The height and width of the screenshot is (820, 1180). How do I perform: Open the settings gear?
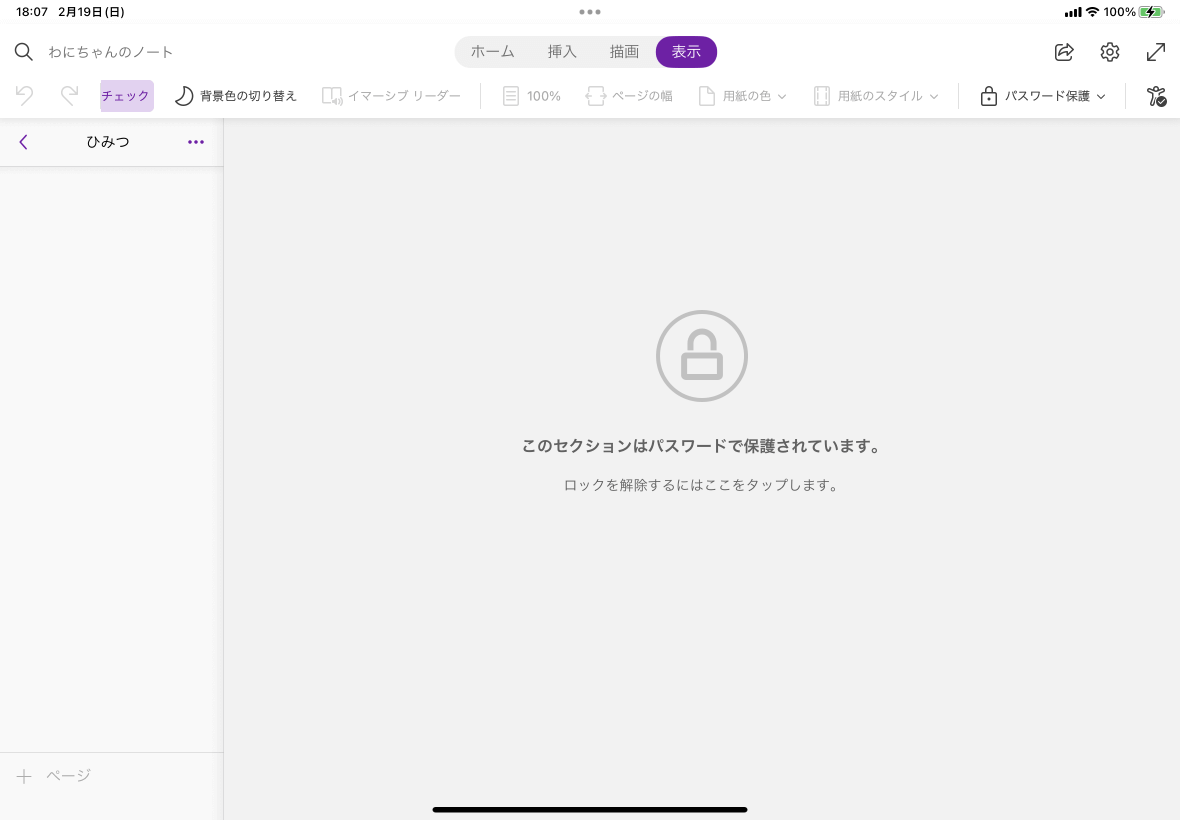tap(1110, 52)
